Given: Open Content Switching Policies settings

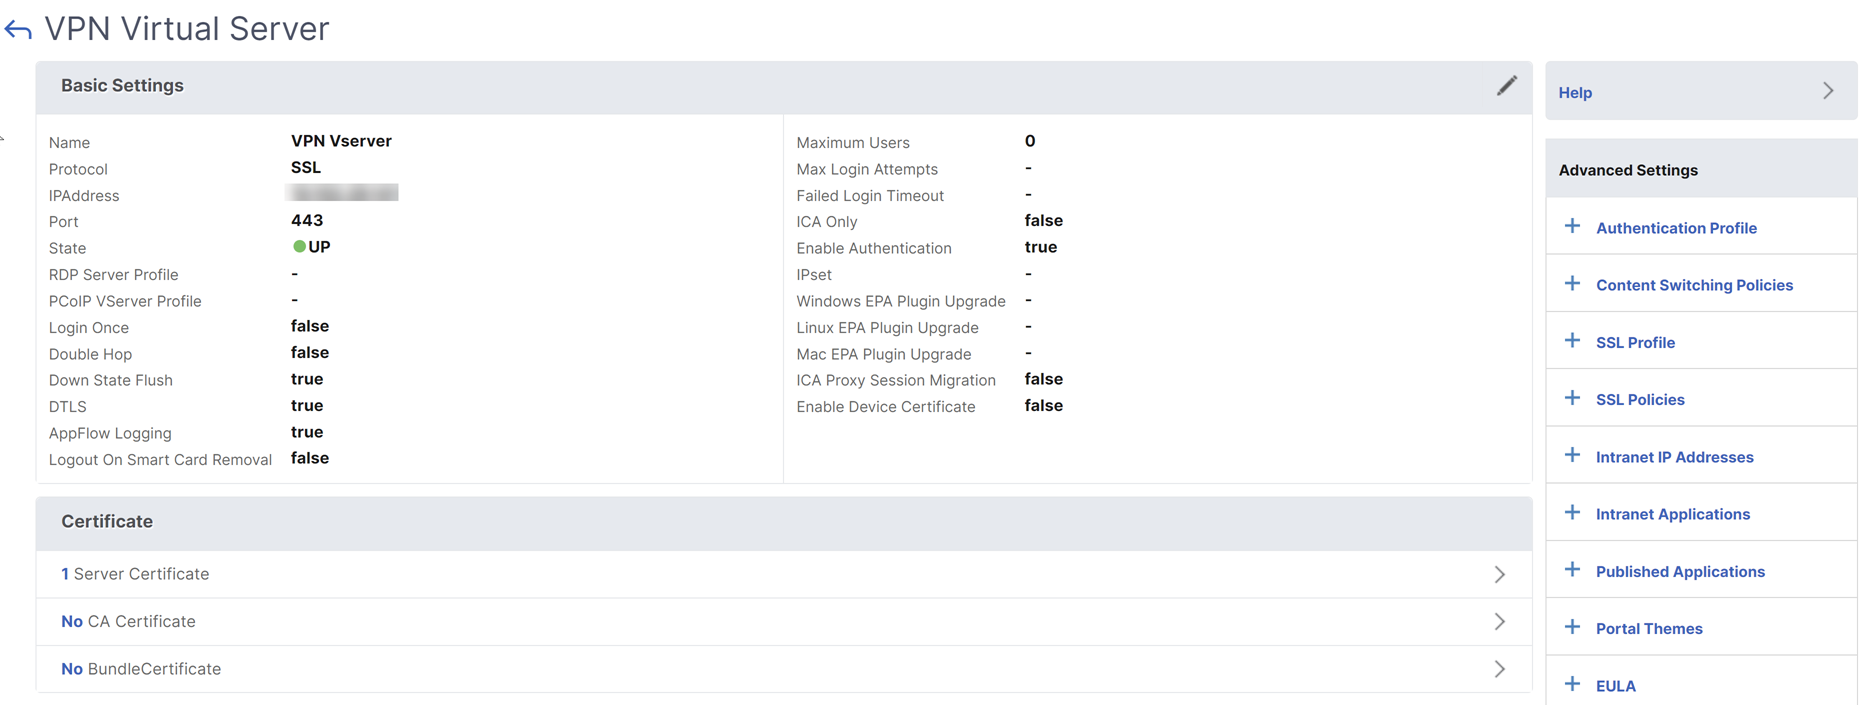Looking at the screenshot, I should (1694, 285).
